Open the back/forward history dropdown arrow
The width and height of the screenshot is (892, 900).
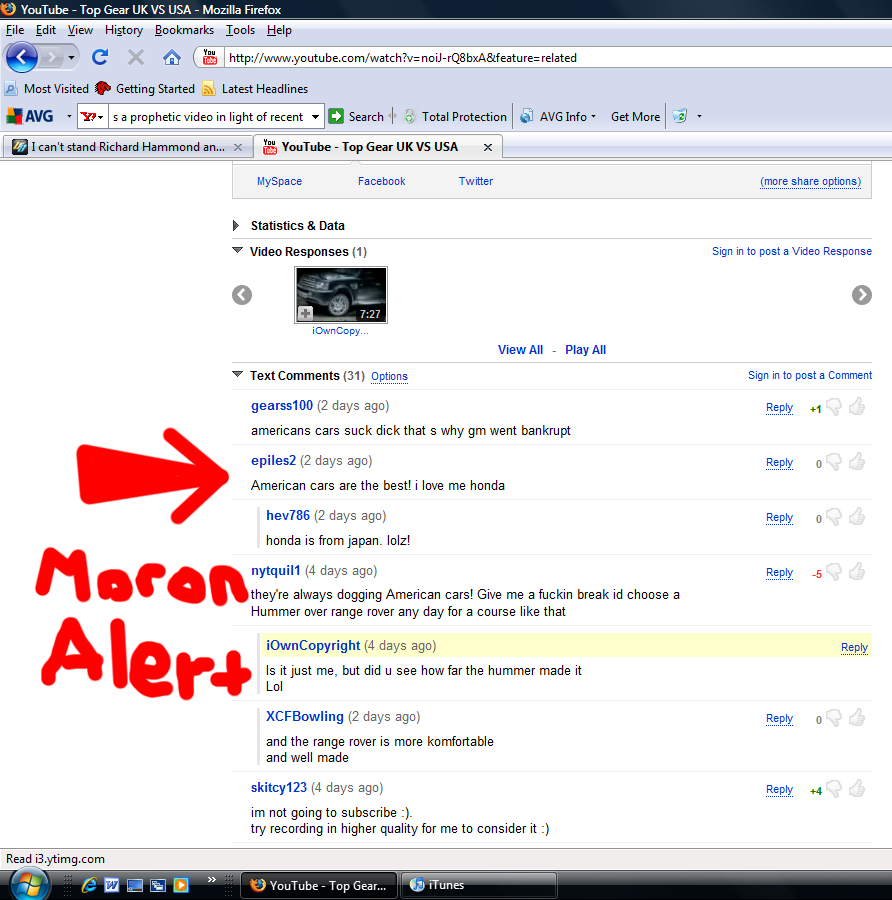(x=71, y=57)
